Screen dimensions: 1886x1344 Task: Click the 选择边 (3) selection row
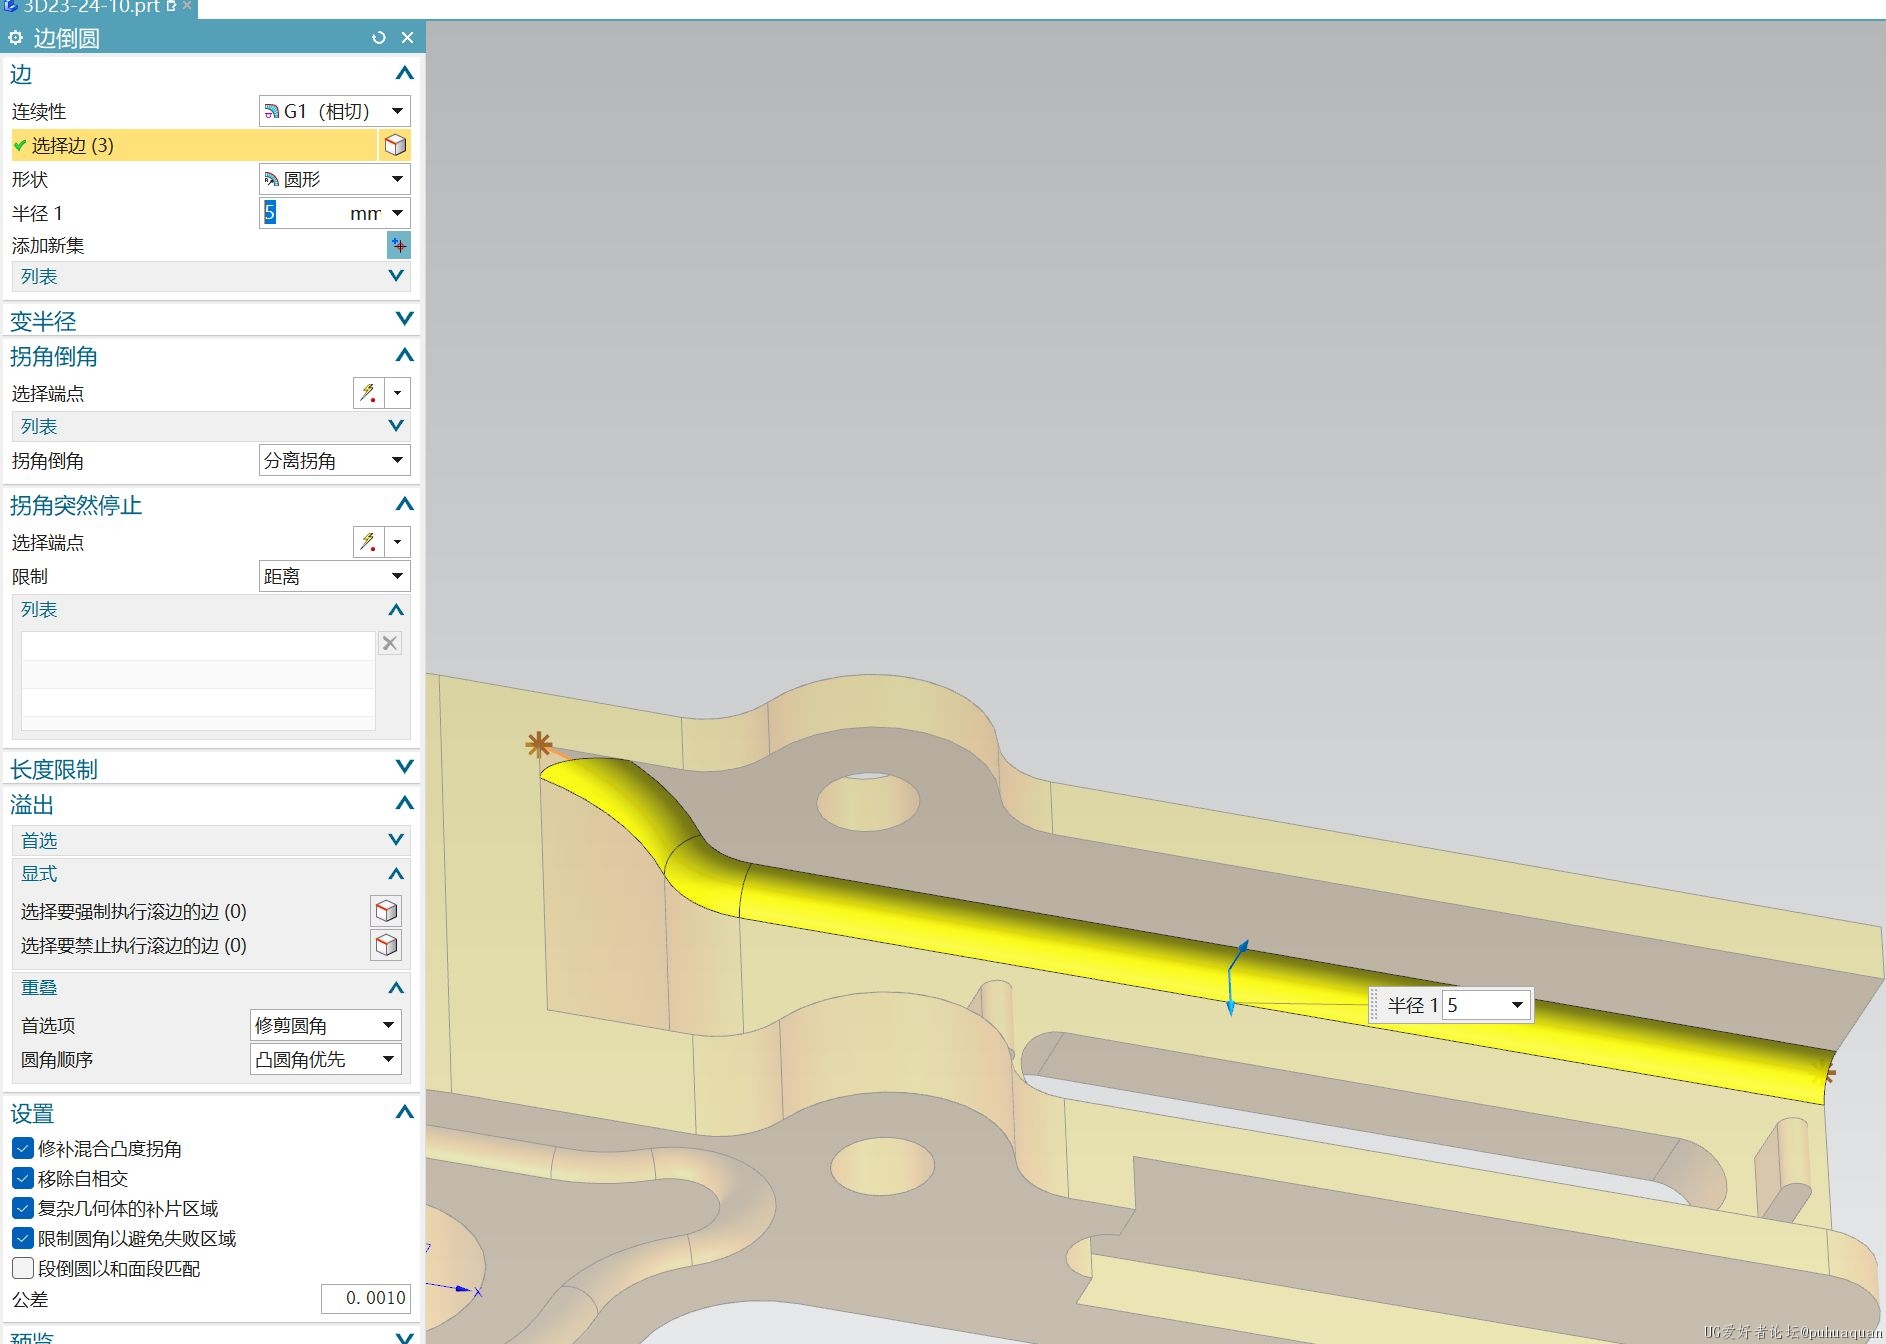[x=194, y=145]
